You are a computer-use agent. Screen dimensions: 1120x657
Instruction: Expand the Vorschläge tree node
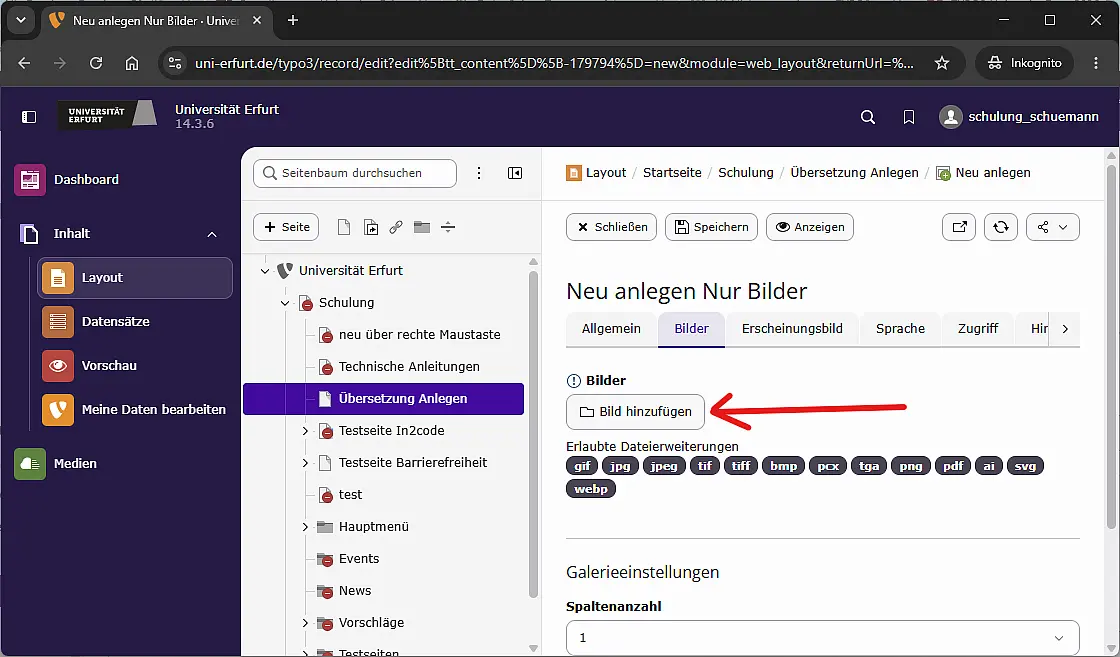(x=305, y=623)
